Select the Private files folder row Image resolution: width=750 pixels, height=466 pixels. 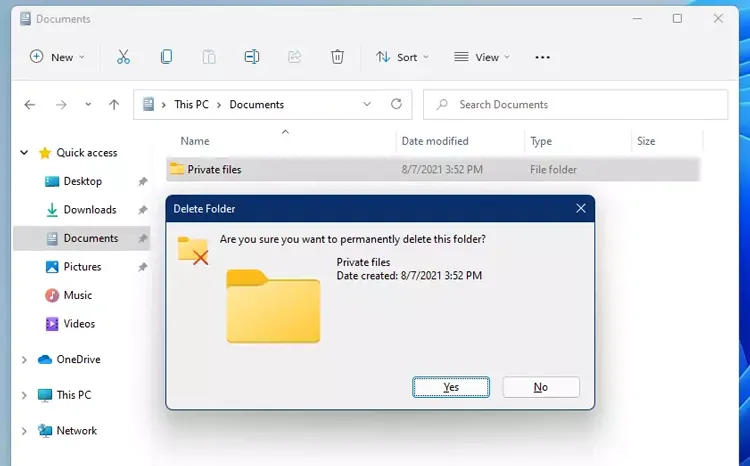(433, 169)
